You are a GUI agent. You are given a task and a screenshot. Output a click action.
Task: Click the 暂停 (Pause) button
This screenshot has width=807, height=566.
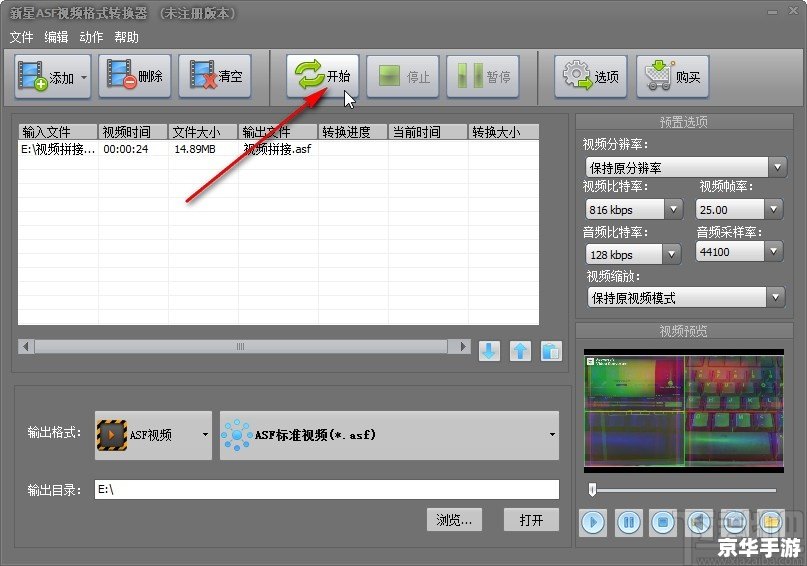pyautogui.click(x=482, y=77)
